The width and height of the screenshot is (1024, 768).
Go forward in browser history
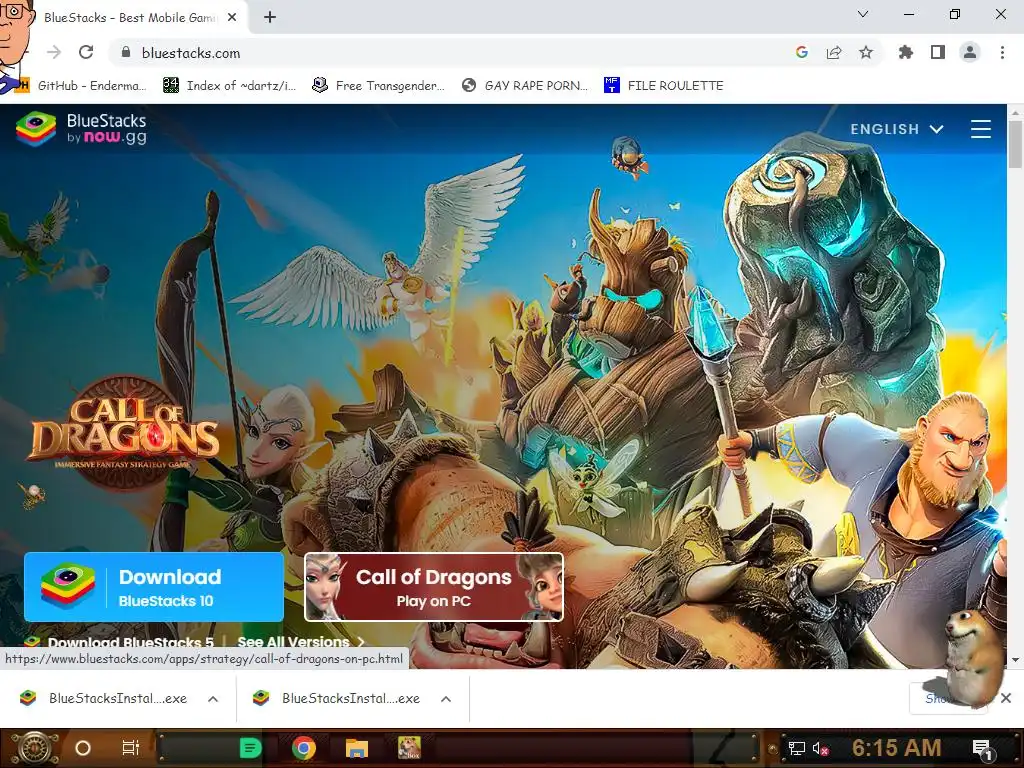pyautogui.click(x=54, y=52)
